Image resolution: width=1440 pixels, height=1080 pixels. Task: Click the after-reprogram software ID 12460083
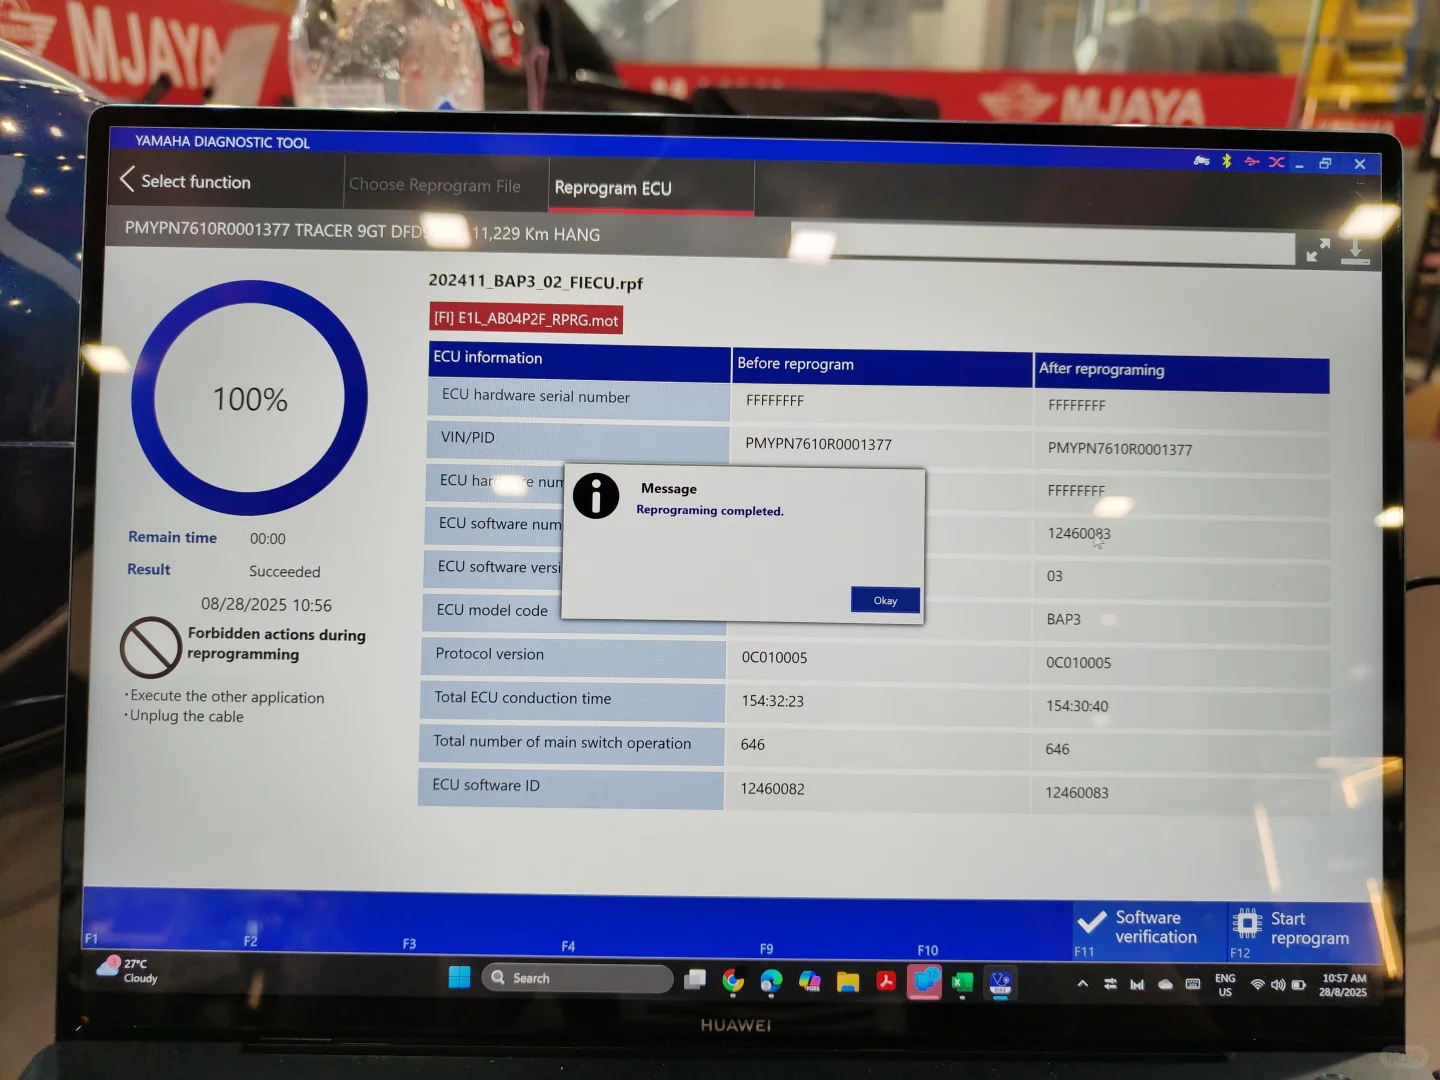[1077, 793]
